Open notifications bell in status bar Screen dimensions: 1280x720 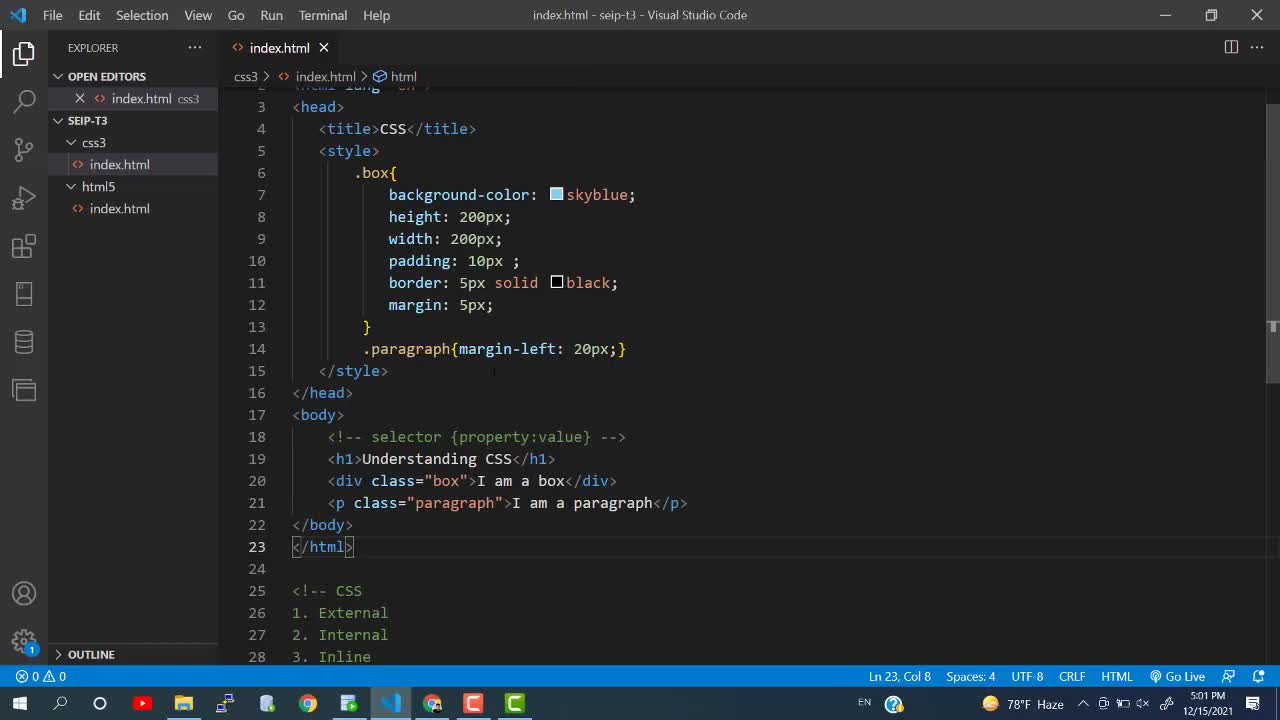point(1259,677)
